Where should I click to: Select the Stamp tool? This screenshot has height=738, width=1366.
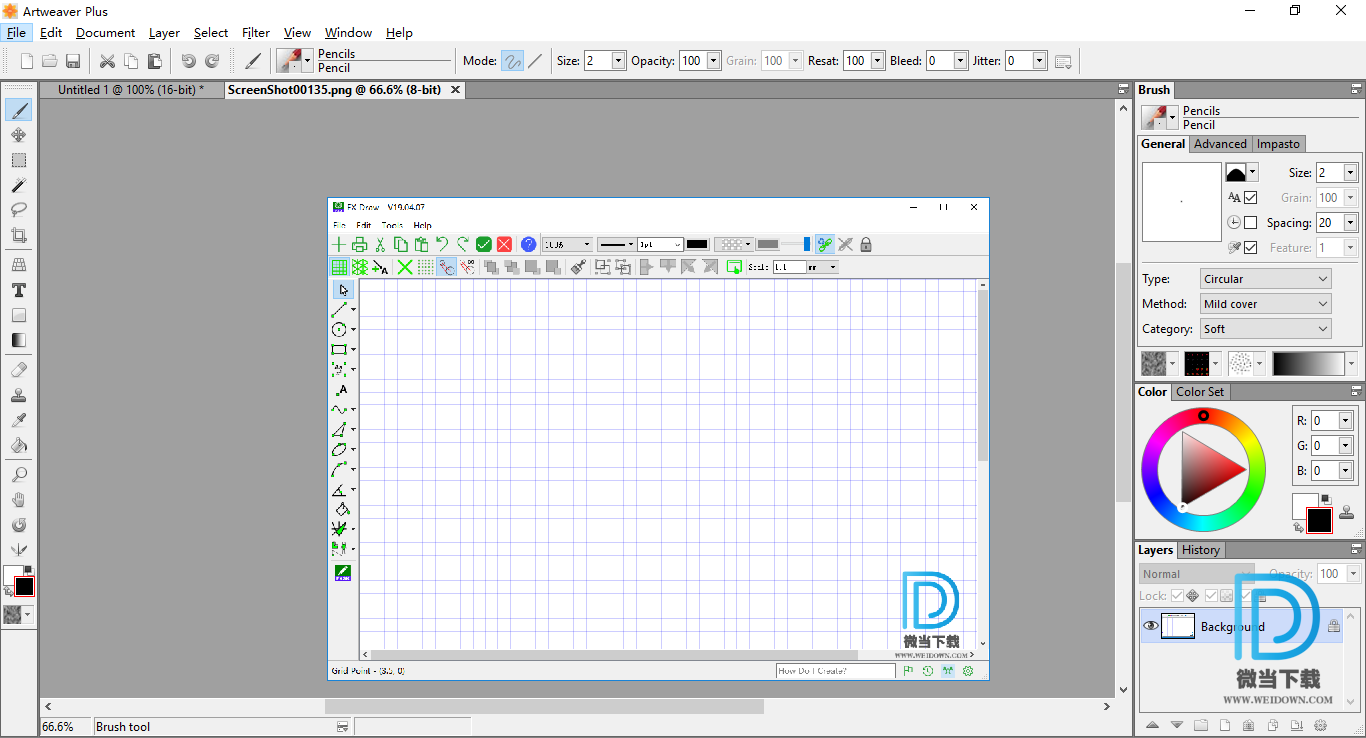(18, 395)
